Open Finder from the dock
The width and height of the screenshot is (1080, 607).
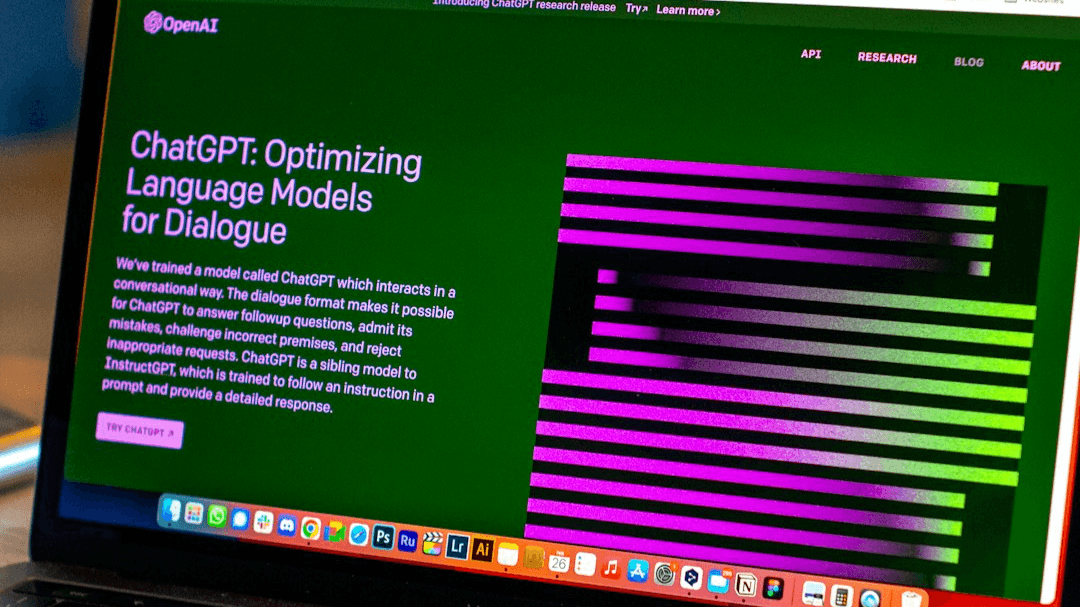[x=171, y=511]
